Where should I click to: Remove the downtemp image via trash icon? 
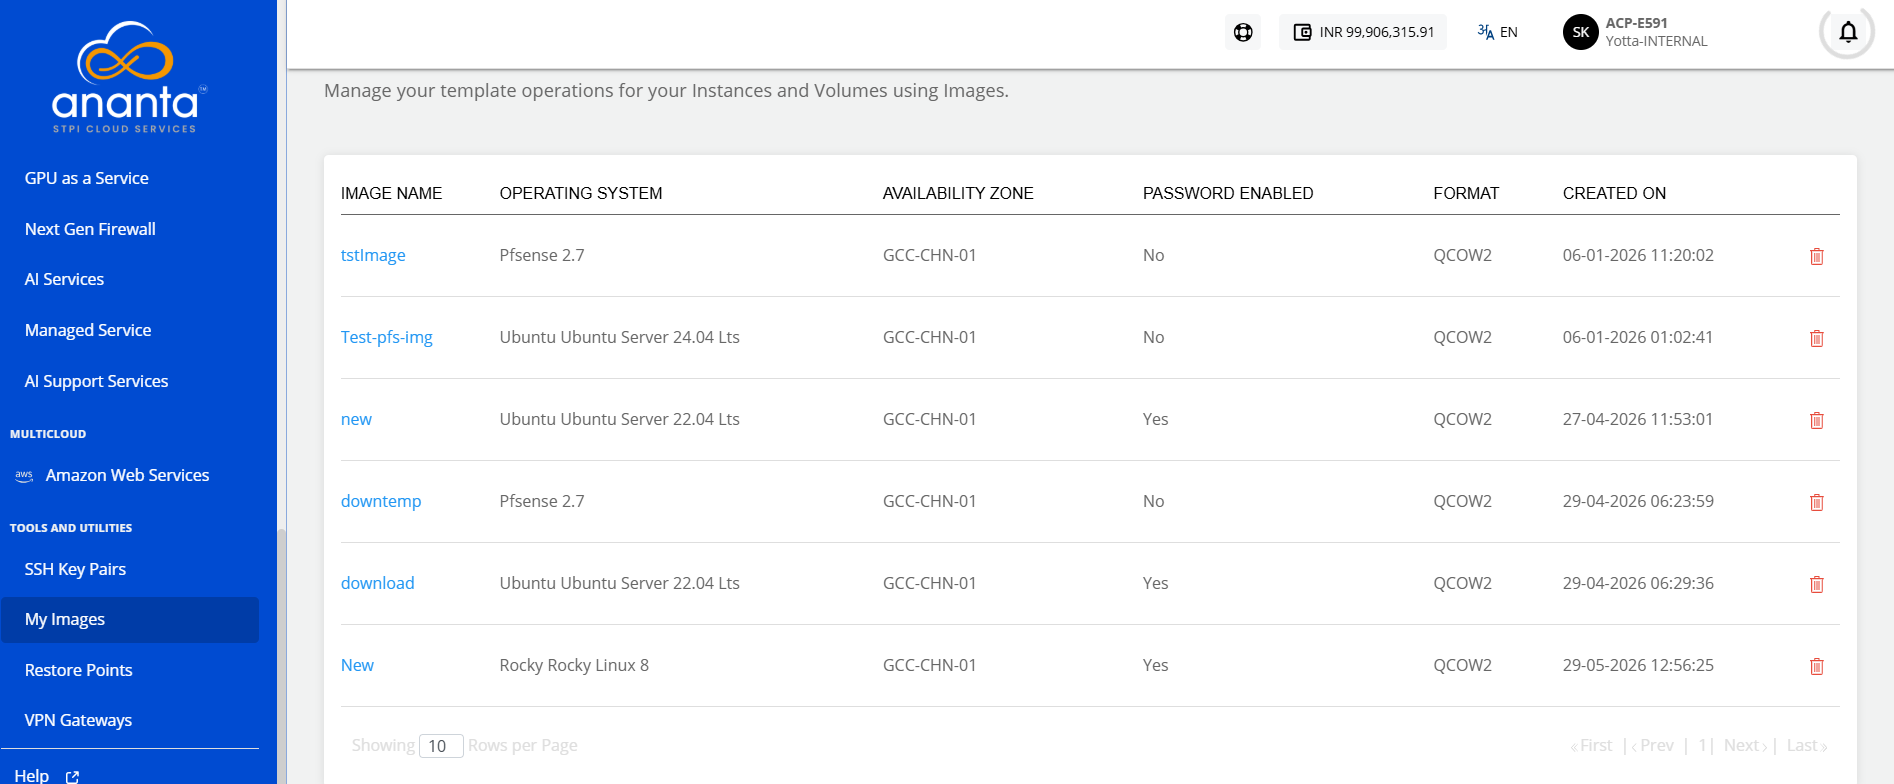(x=1817, y=502)
